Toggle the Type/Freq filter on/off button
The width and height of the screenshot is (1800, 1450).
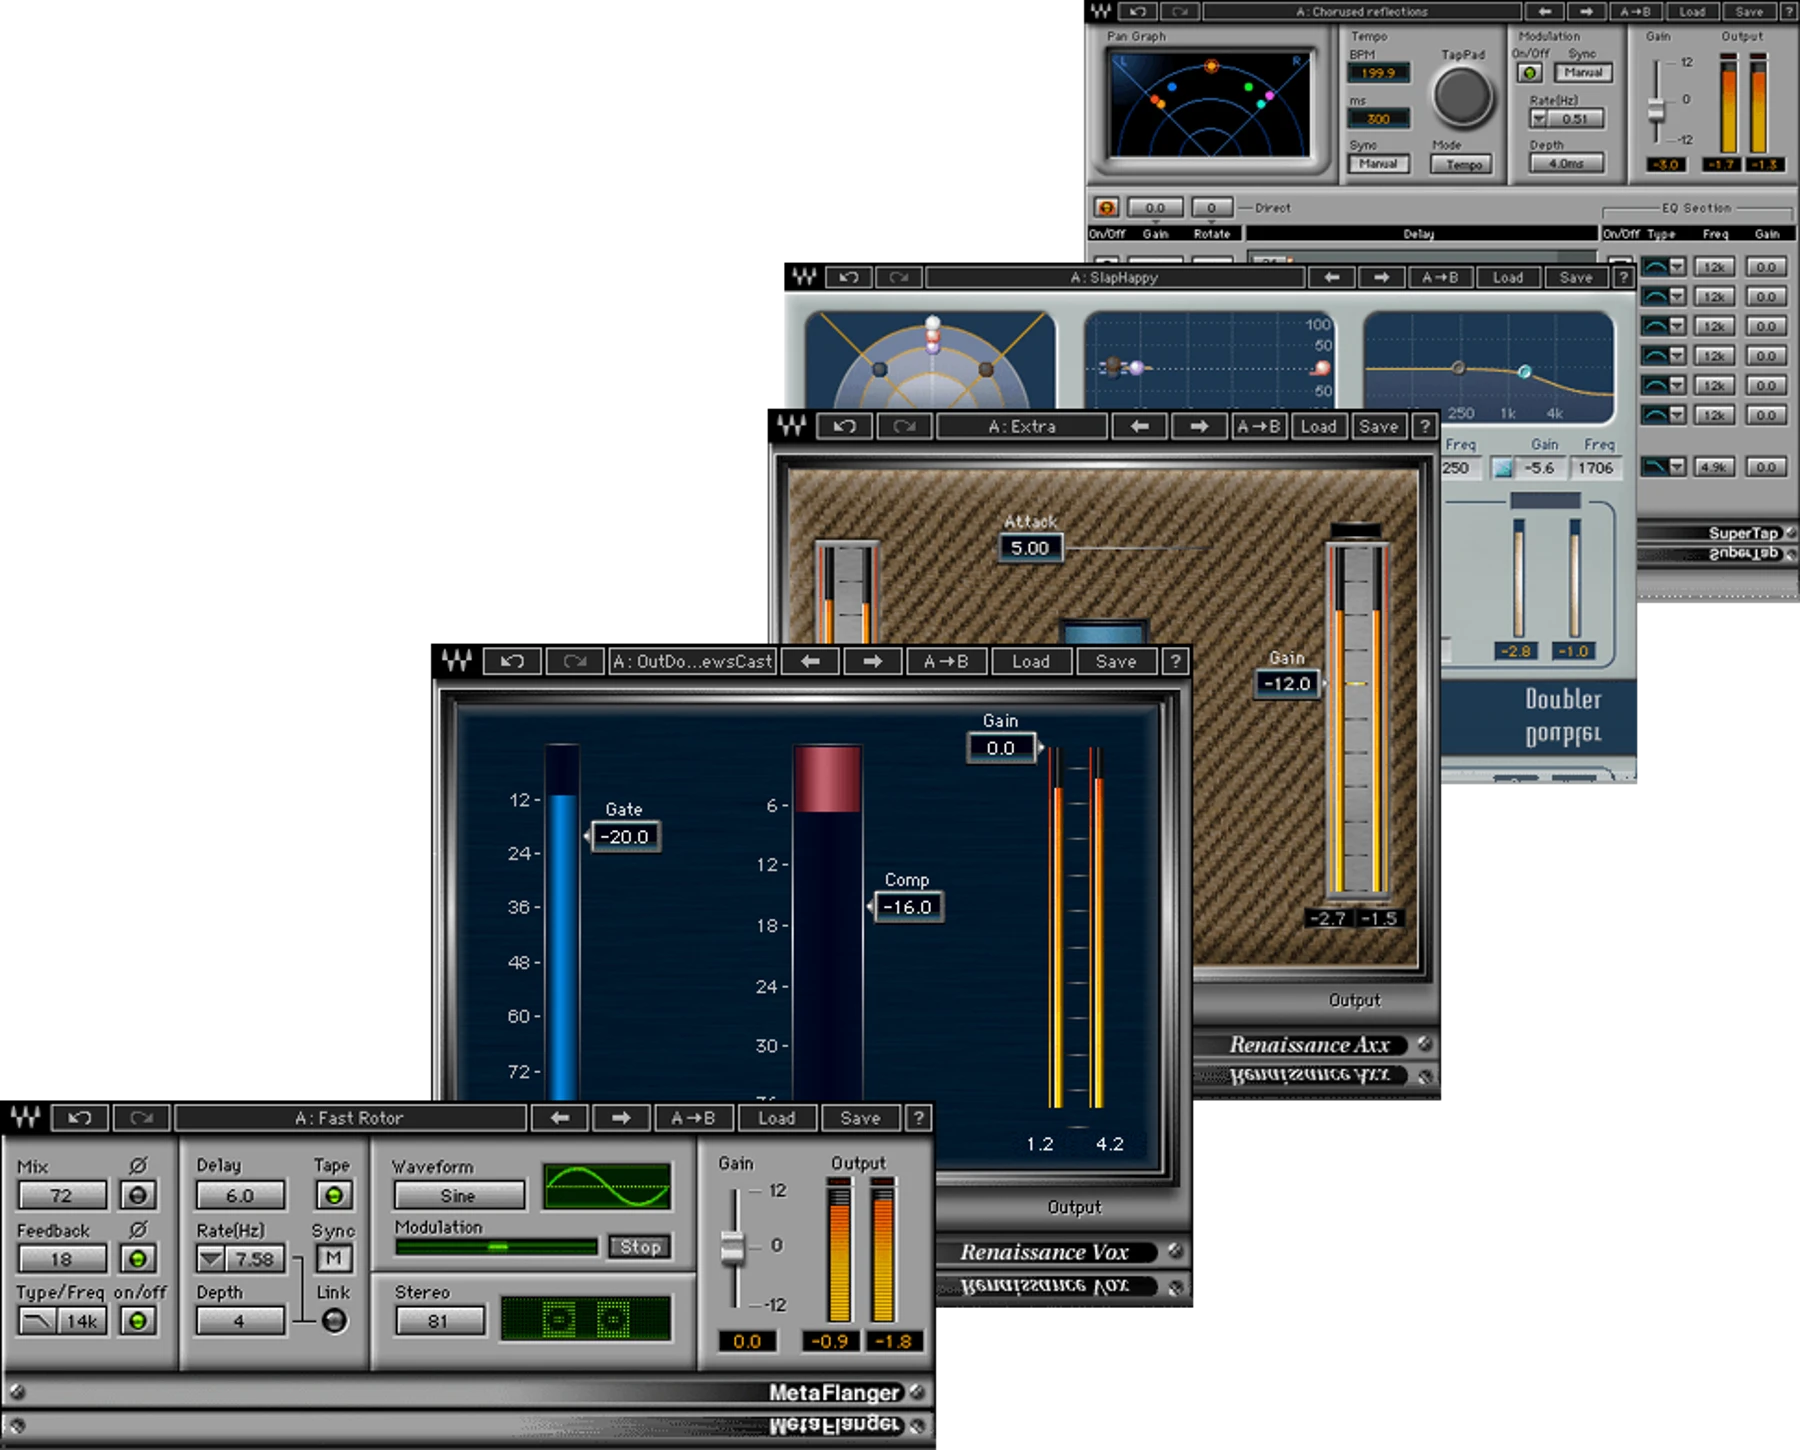pos(138,1321)
